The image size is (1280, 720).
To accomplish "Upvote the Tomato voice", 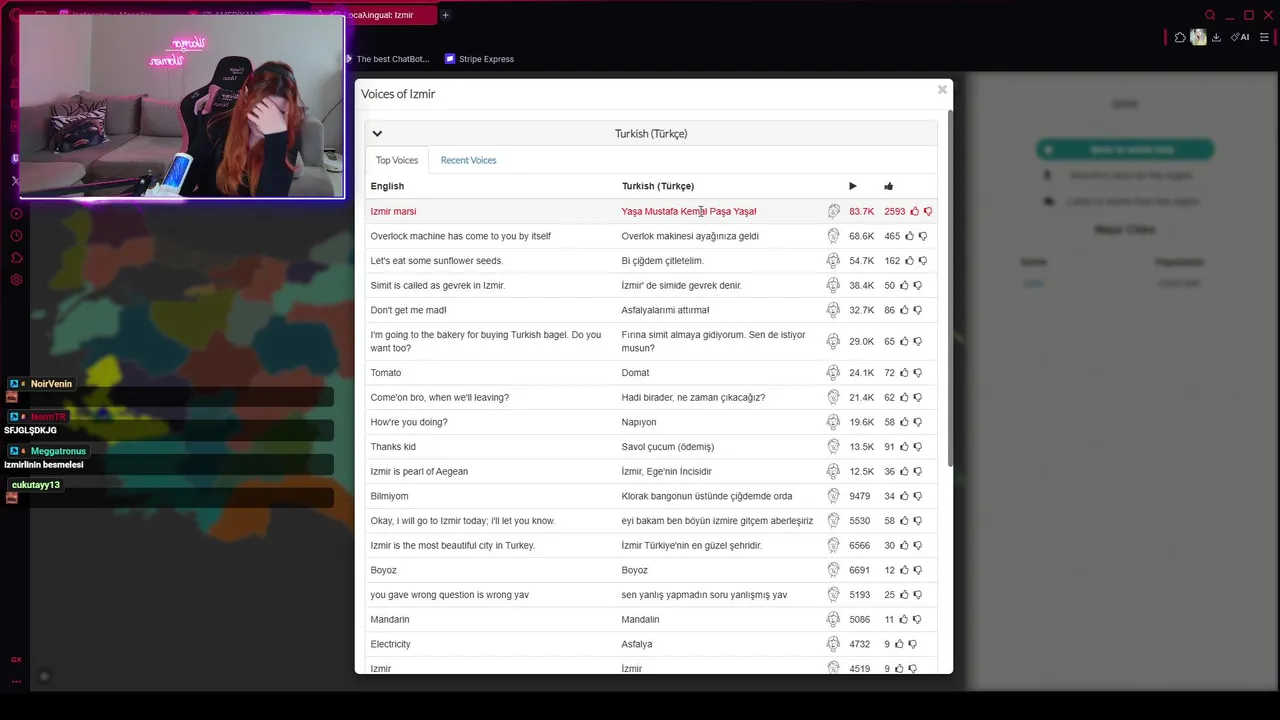I will [x=904, y=373].
